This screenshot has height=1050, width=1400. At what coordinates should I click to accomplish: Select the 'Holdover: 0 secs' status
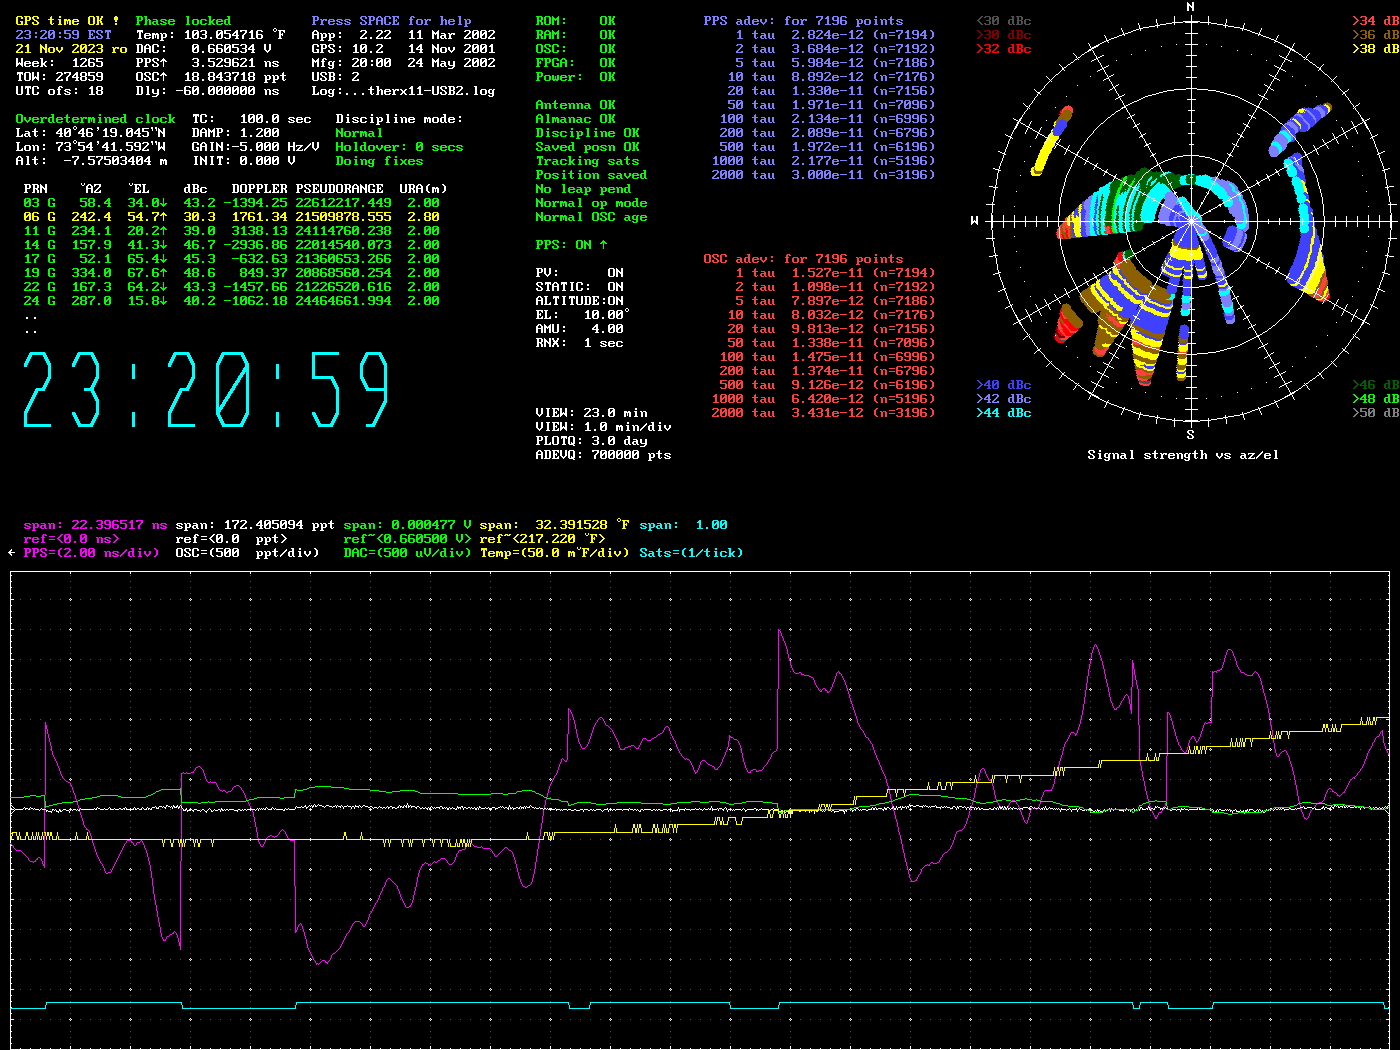(x=399, y=147)
